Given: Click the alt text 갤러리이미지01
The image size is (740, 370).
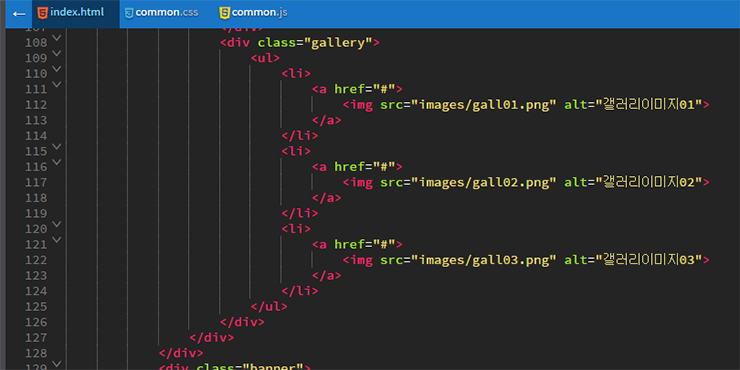Looking at the screenshot, I should click(x=649, y=105).
